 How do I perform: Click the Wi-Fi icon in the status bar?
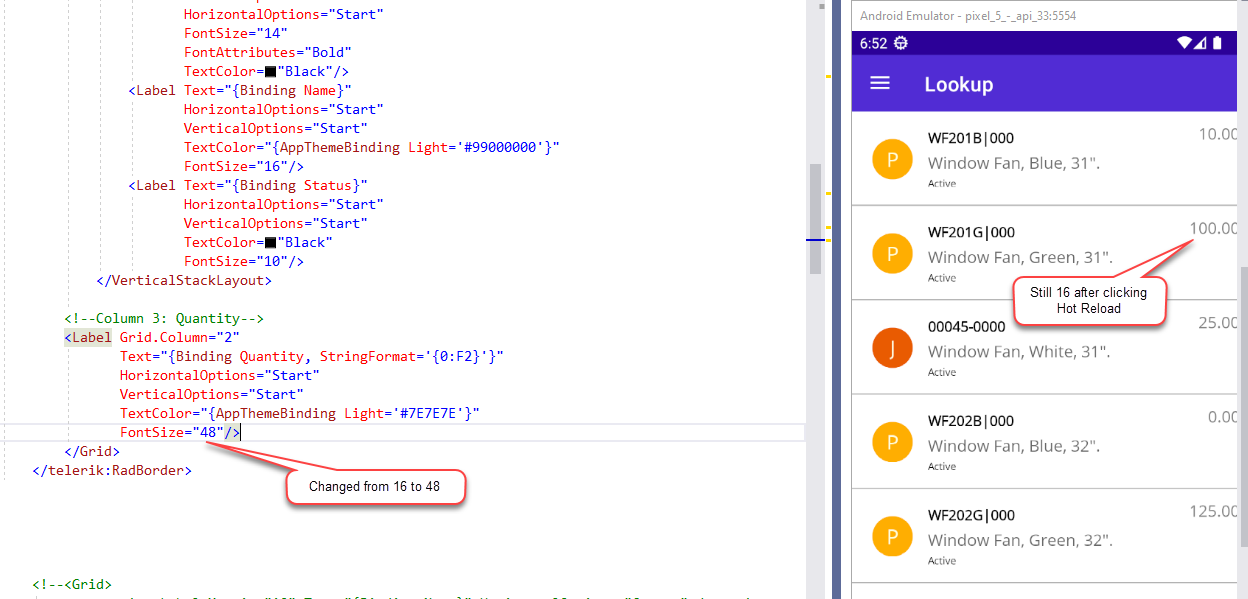coord(1184,43)
